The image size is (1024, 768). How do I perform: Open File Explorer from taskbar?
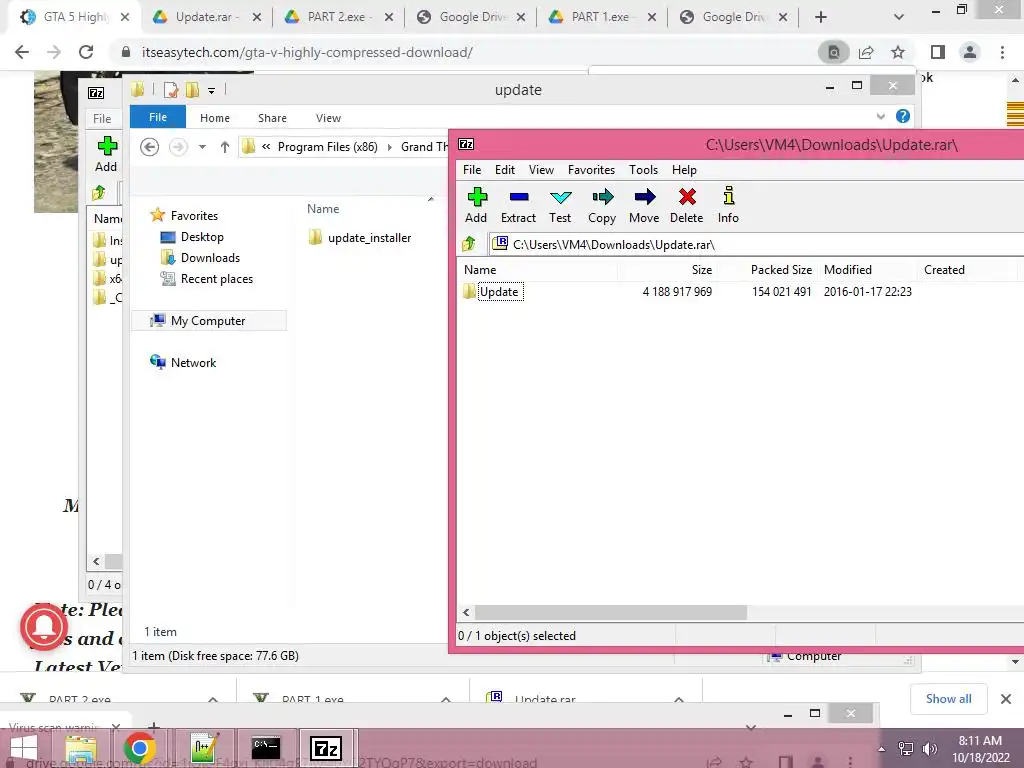[x=80, y=748]
